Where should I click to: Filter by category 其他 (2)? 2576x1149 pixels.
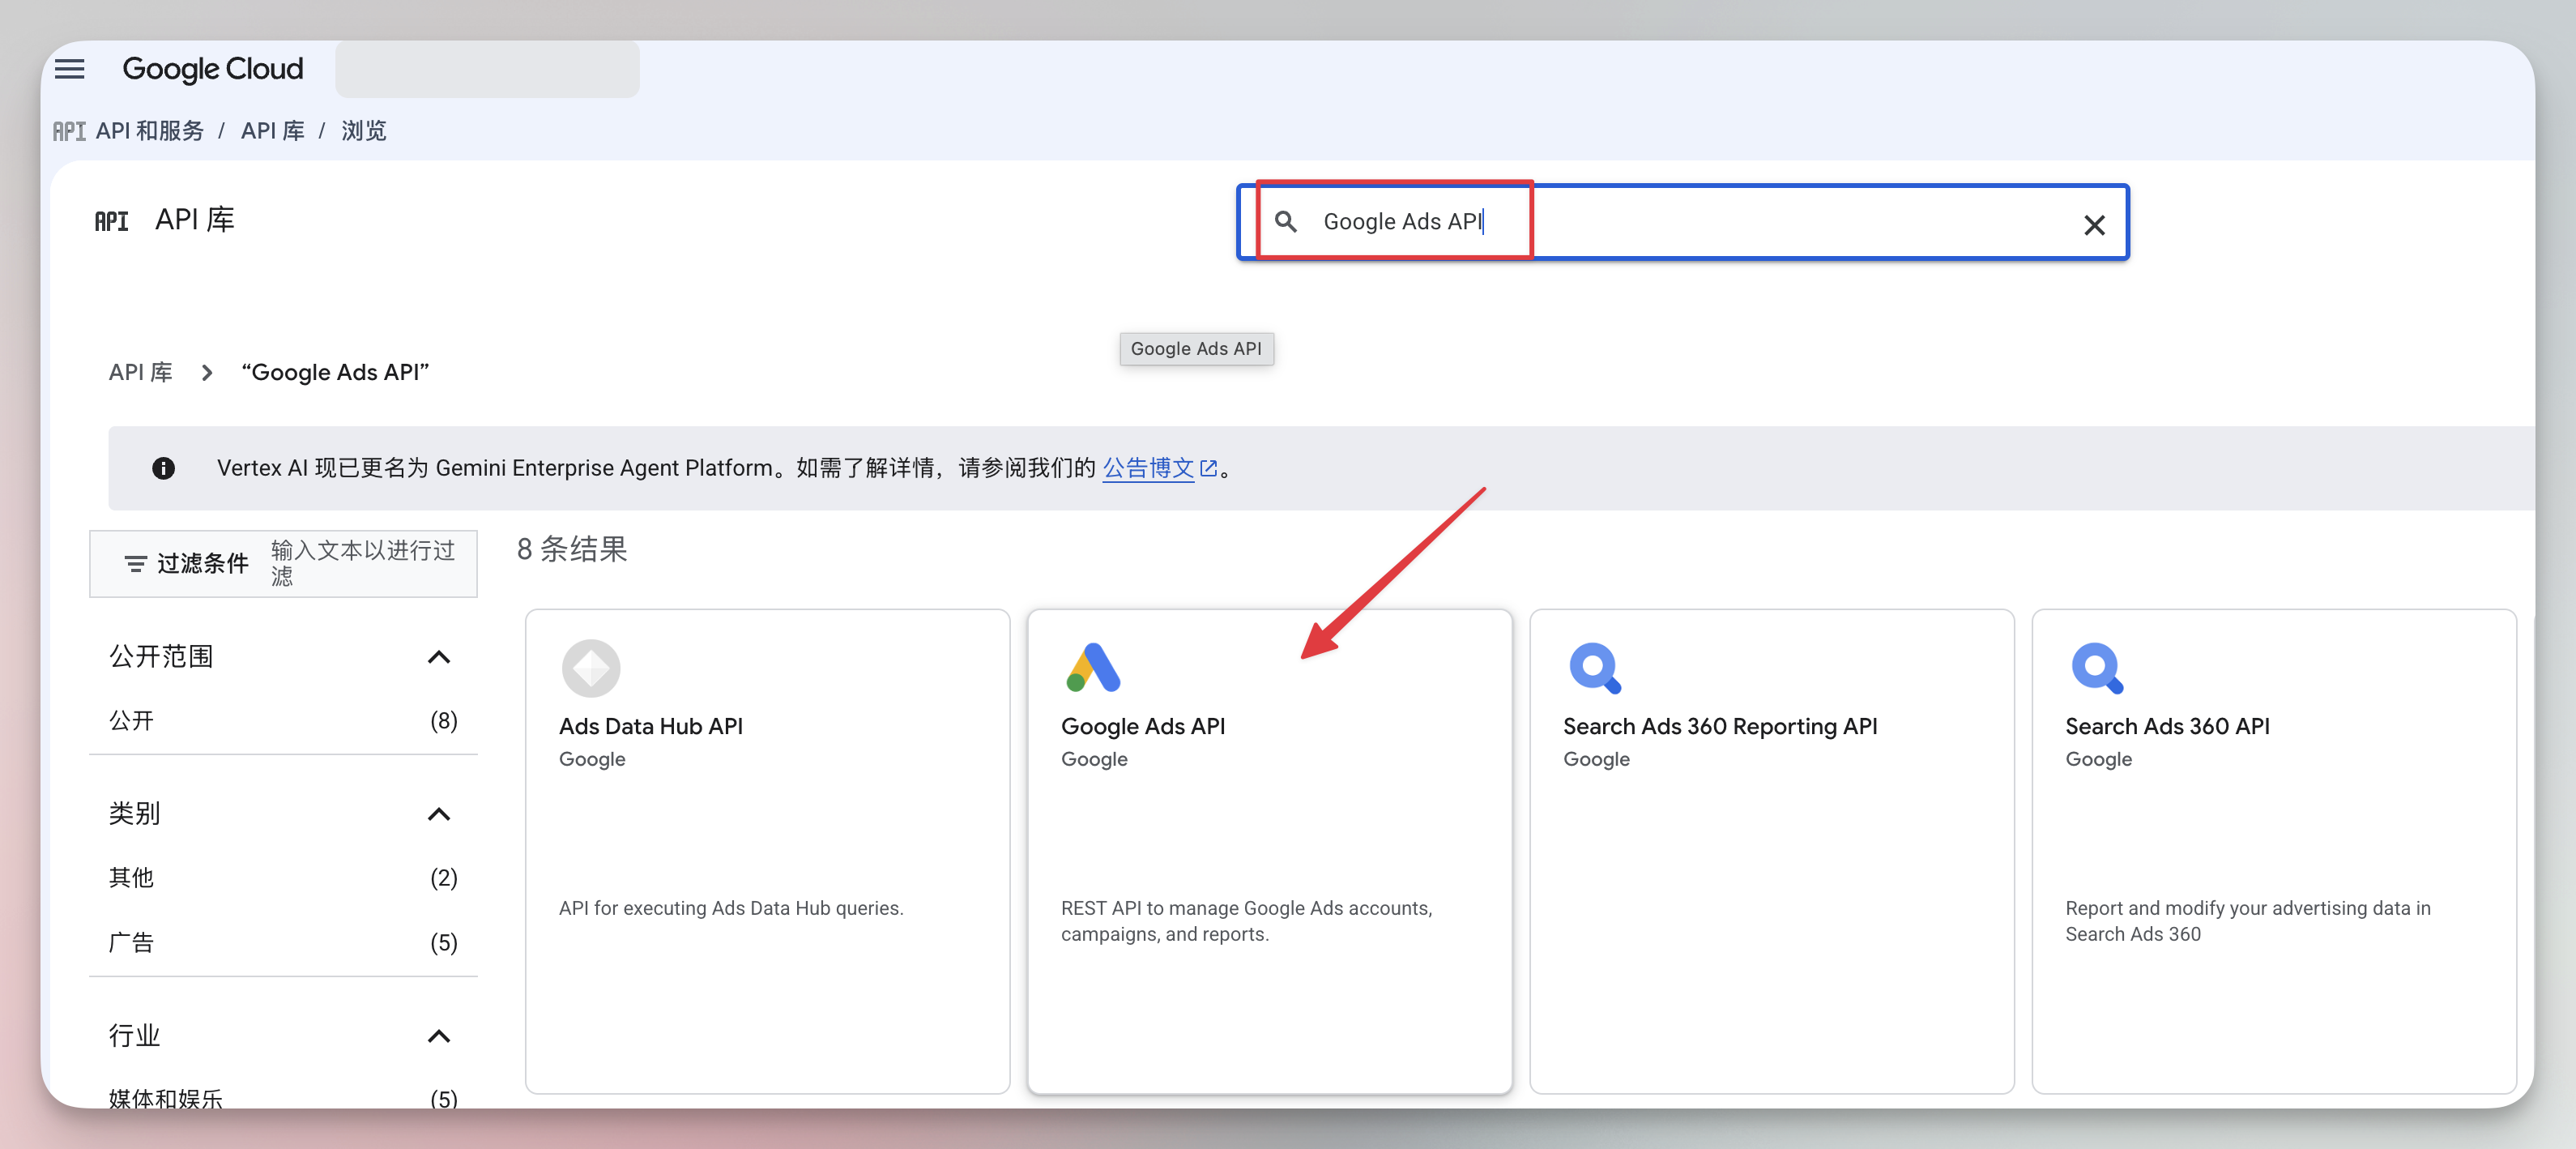coord(283,878)
